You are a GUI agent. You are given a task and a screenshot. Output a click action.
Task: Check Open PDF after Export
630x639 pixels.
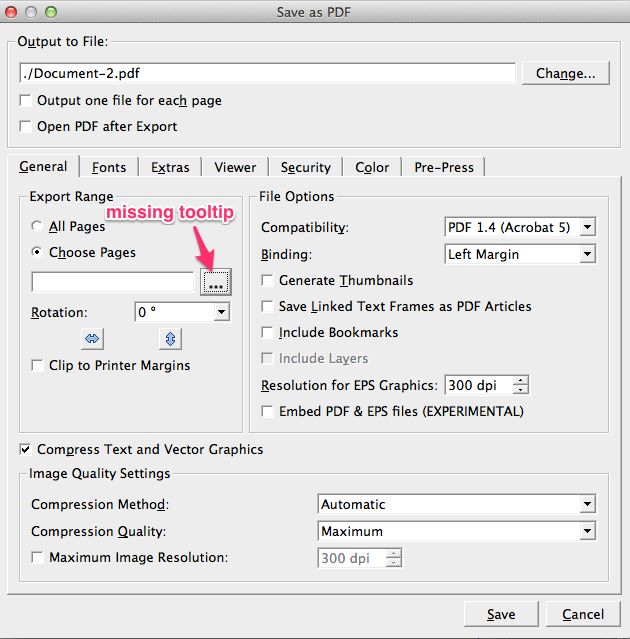coord(26,127)
